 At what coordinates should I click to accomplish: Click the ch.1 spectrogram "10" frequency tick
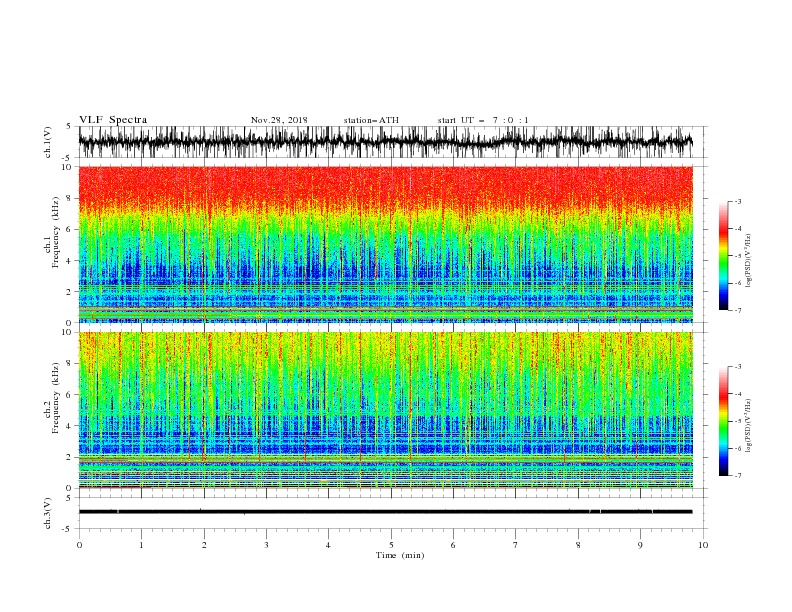[68, 167]
